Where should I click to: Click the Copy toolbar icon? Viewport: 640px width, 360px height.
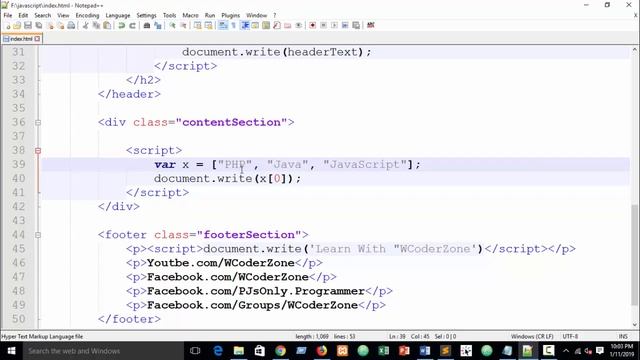tap(96, 26)
